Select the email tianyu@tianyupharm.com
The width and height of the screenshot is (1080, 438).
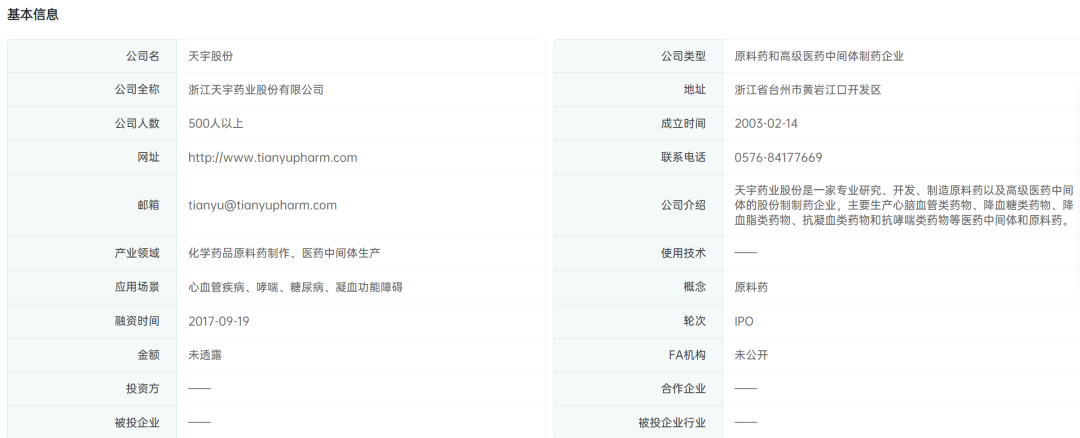pos(262,205)
